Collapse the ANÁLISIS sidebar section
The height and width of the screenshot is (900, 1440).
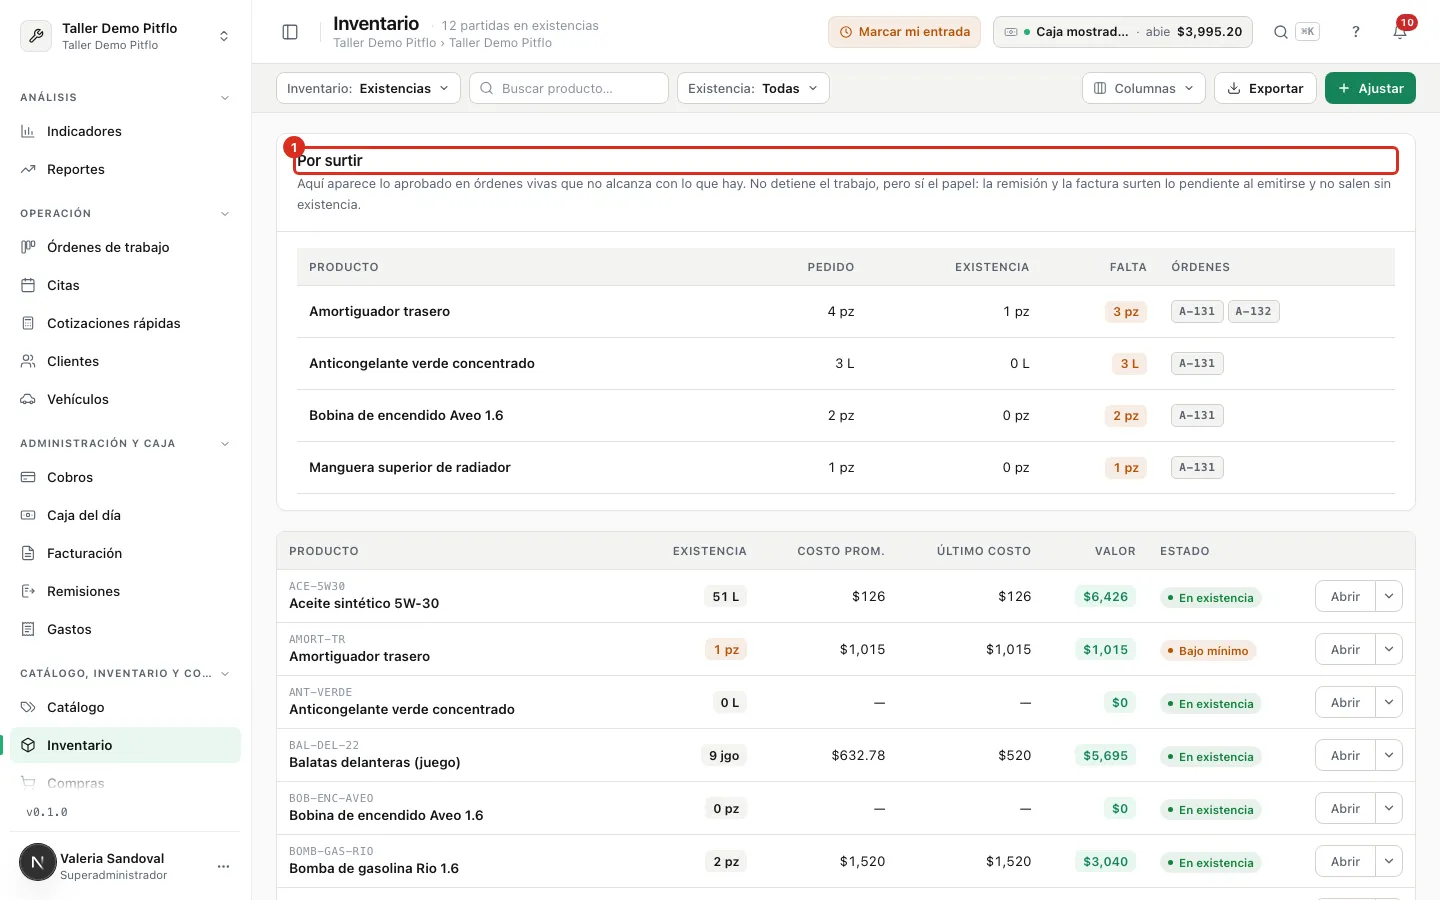coord(225,98)
